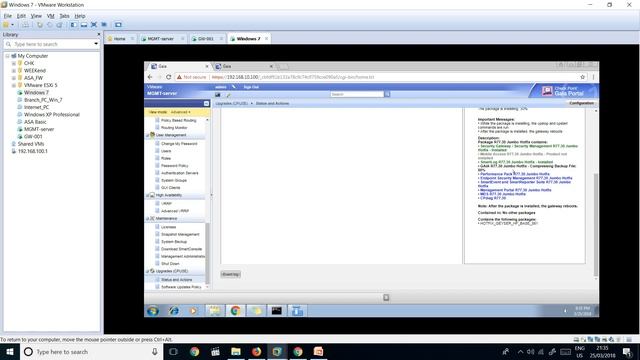Open the Library search dropdown arrow

point(96,44)
